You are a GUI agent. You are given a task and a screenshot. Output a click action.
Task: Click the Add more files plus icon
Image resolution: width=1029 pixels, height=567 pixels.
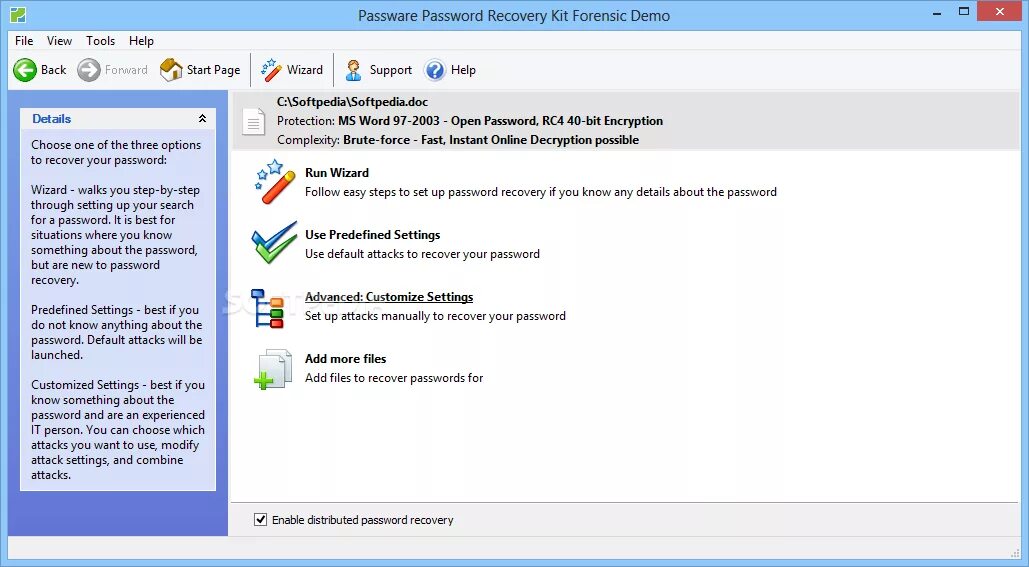click(273, 369)
